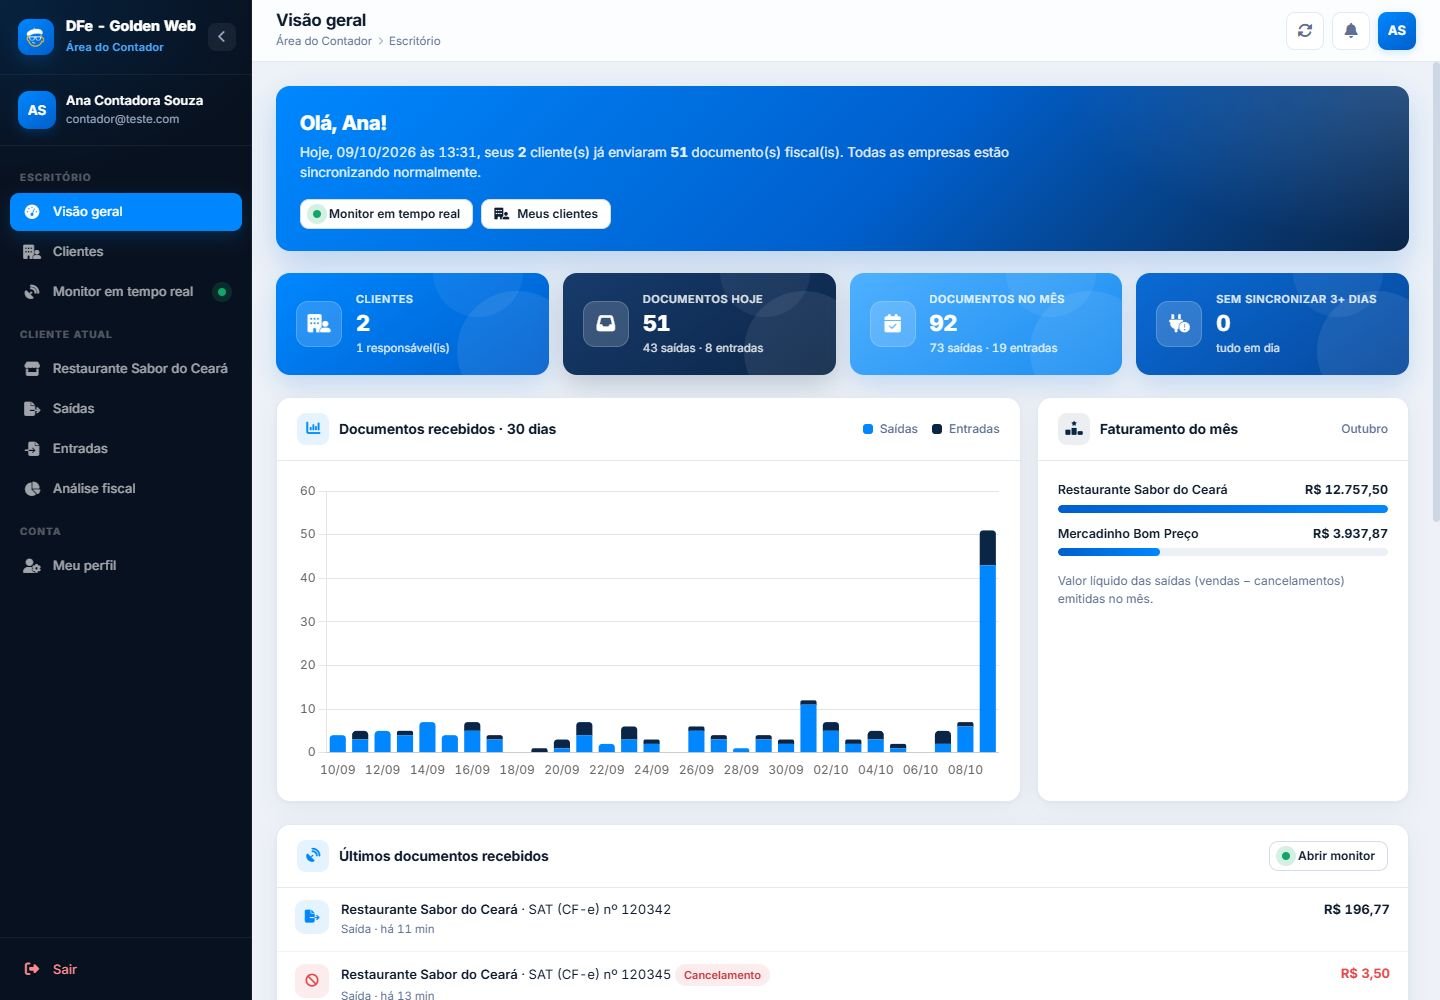Image resolution: width=1440 pixels, height=1000 pixels.
Task: Open Monitor em tempo real sidebar item
Action: coord(126,292)
